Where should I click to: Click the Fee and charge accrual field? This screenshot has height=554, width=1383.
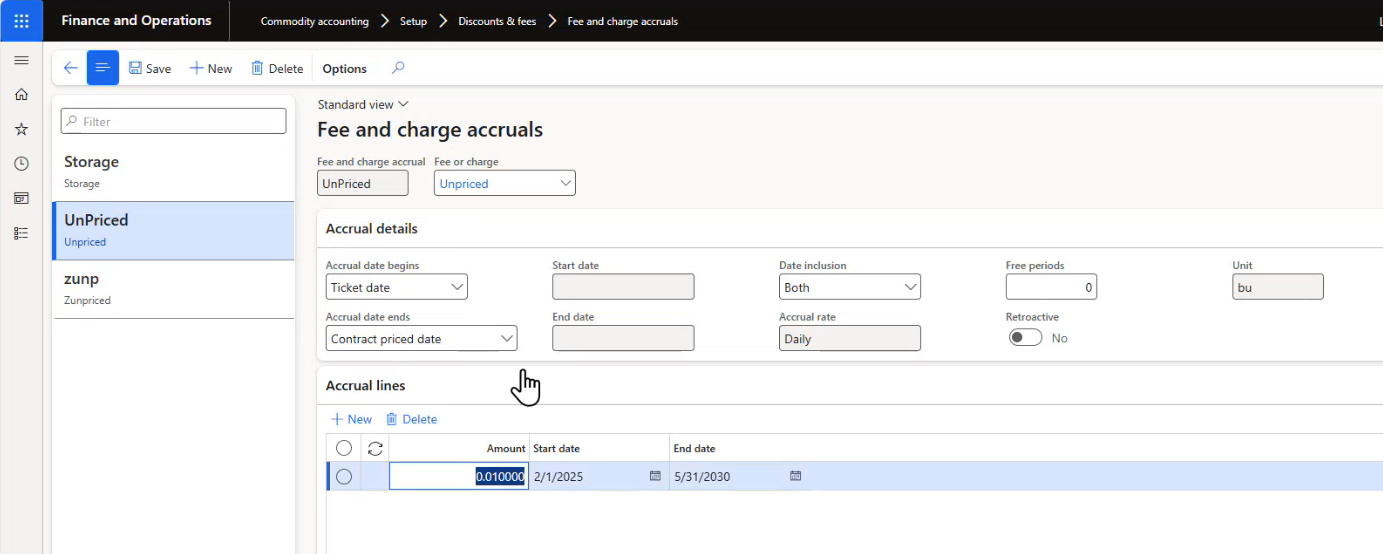pos(363,183)
